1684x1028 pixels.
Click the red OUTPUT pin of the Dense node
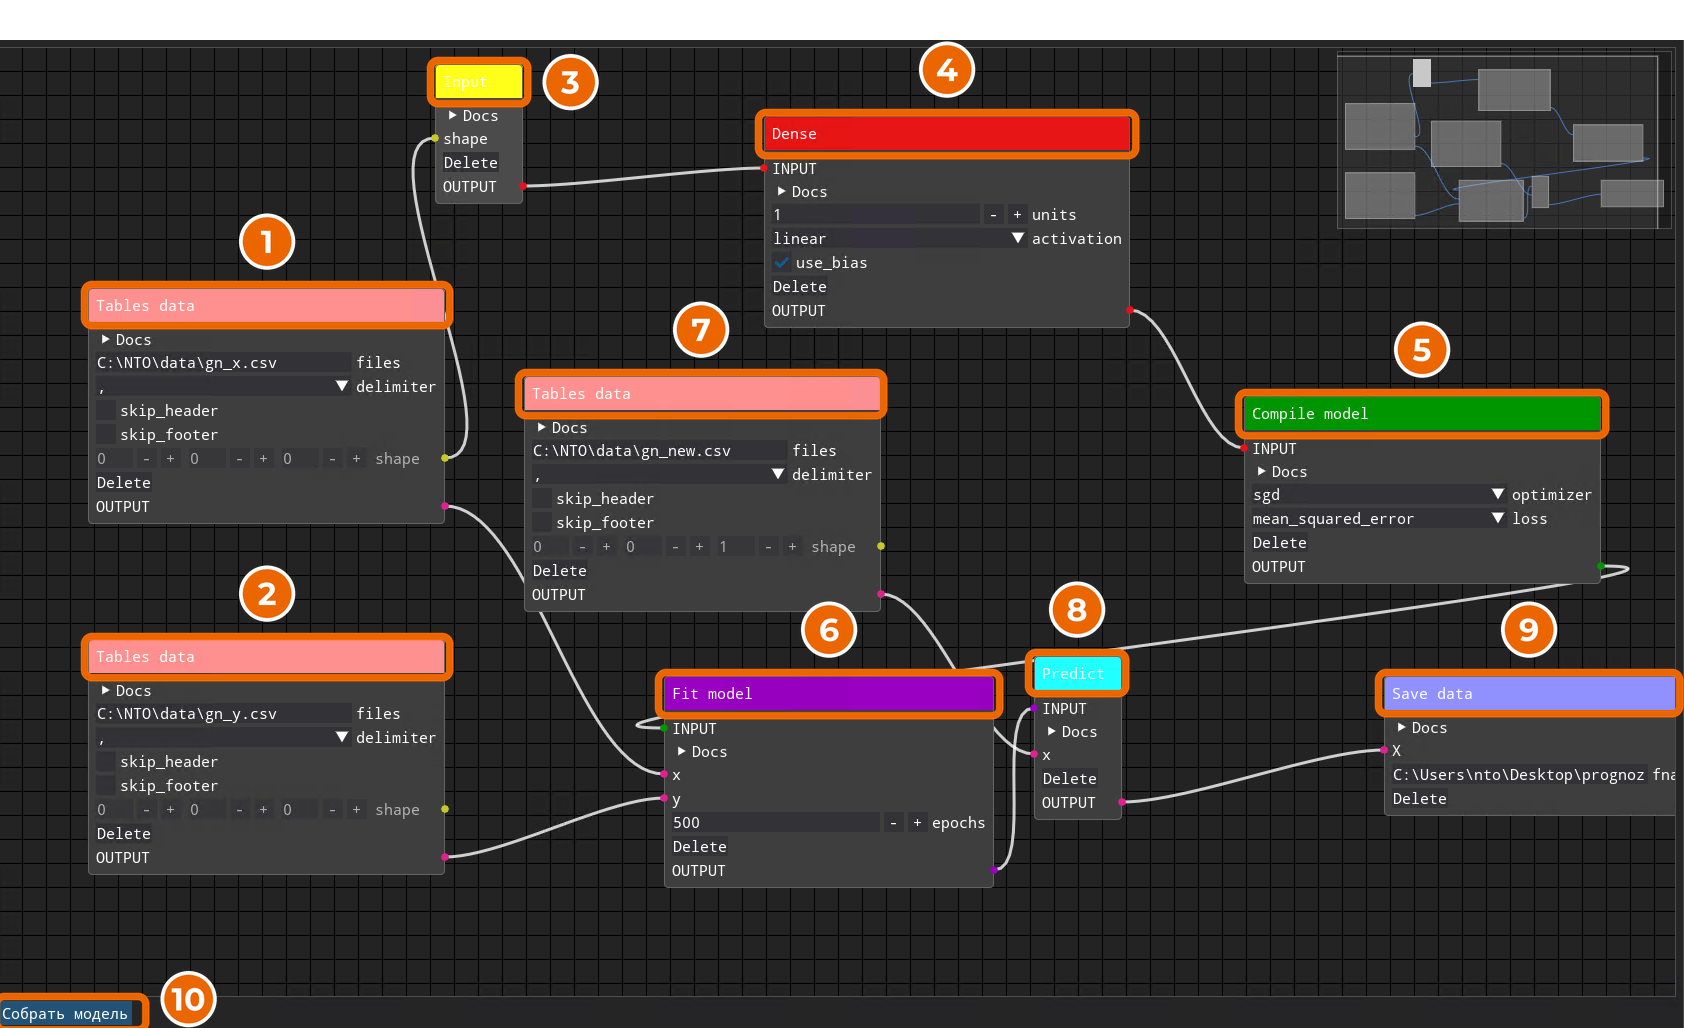pyautogui.click(x=1130, y=310)
